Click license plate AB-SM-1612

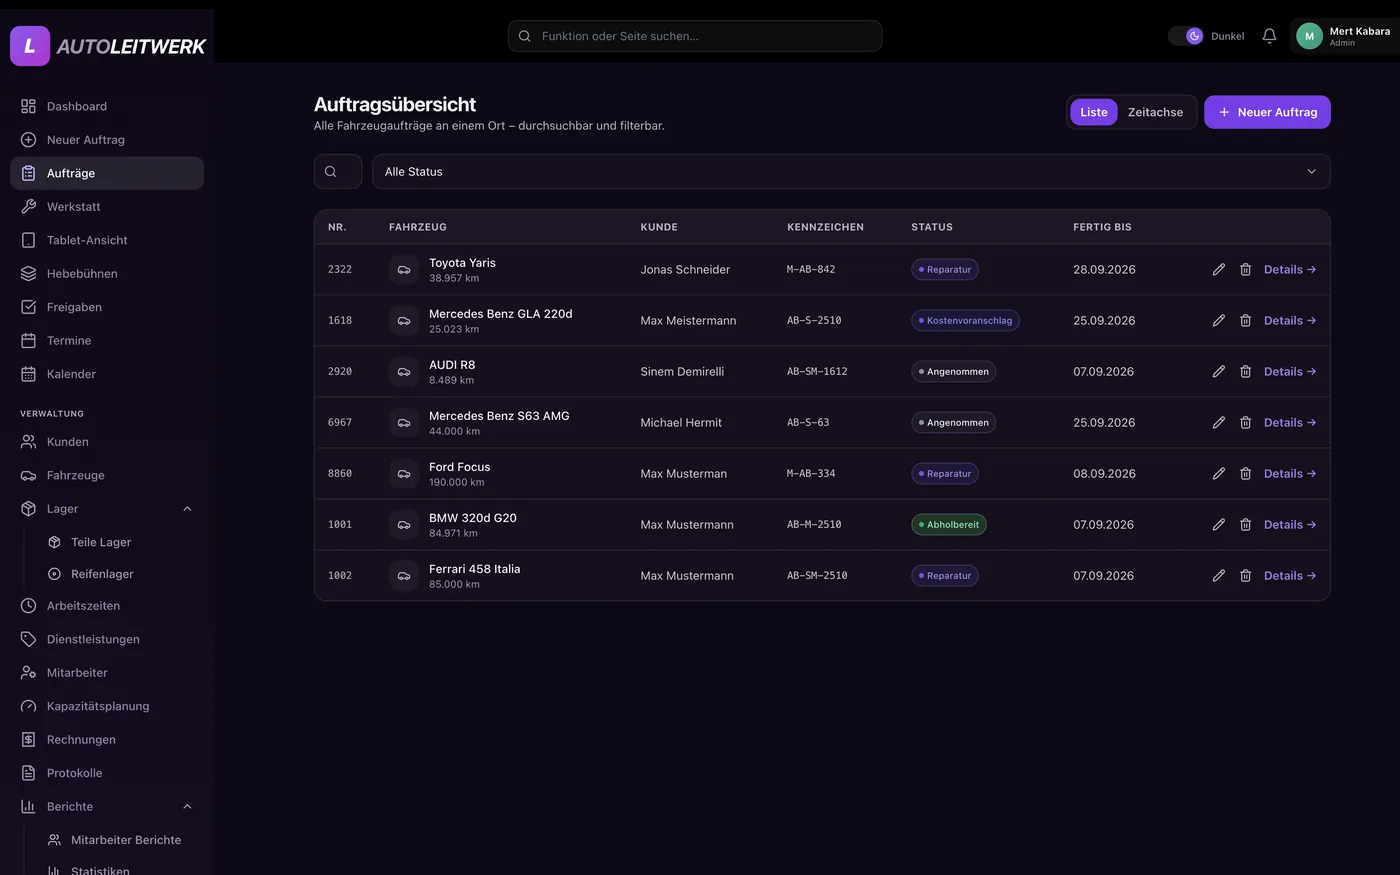click(x=817, y=371)
